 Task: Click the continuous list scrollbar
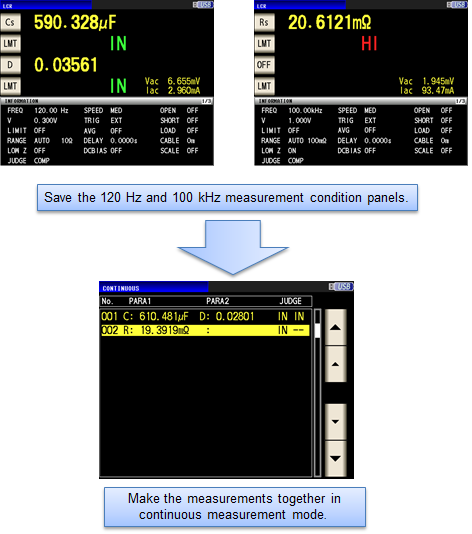point(317,392)
